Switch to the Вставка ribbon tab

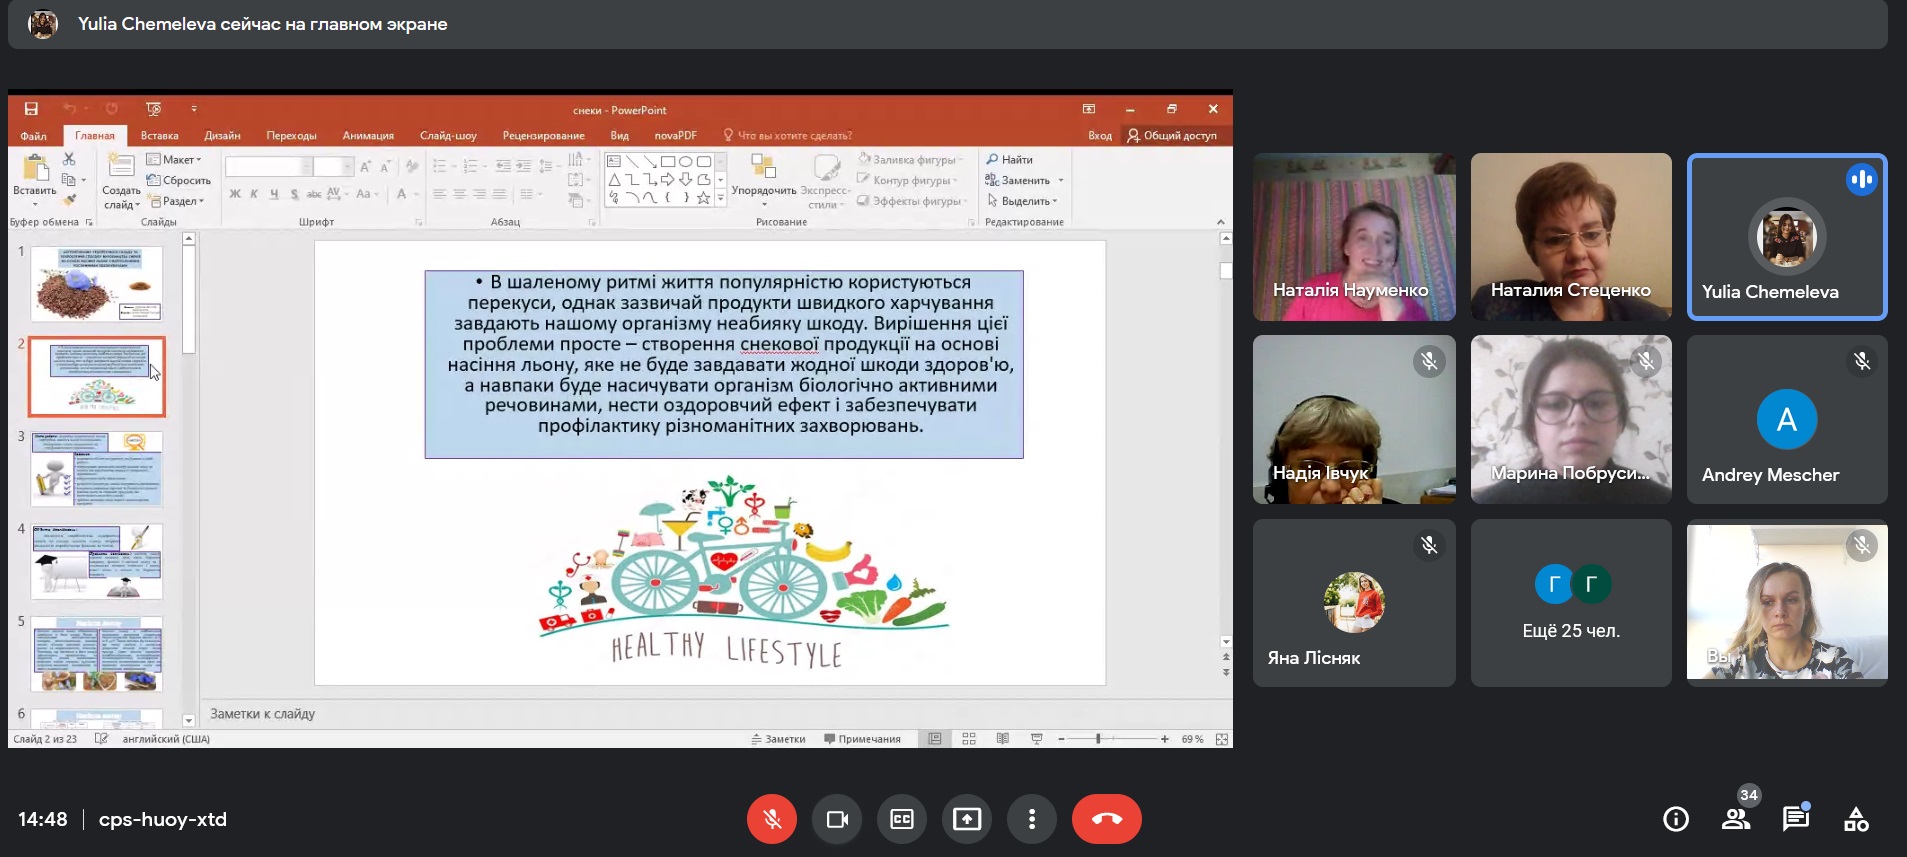click(159, 136)
